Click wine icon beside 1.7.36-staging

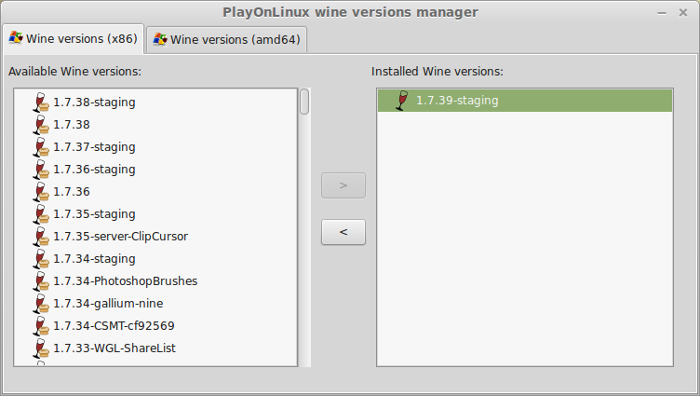(x=41, y=169)
